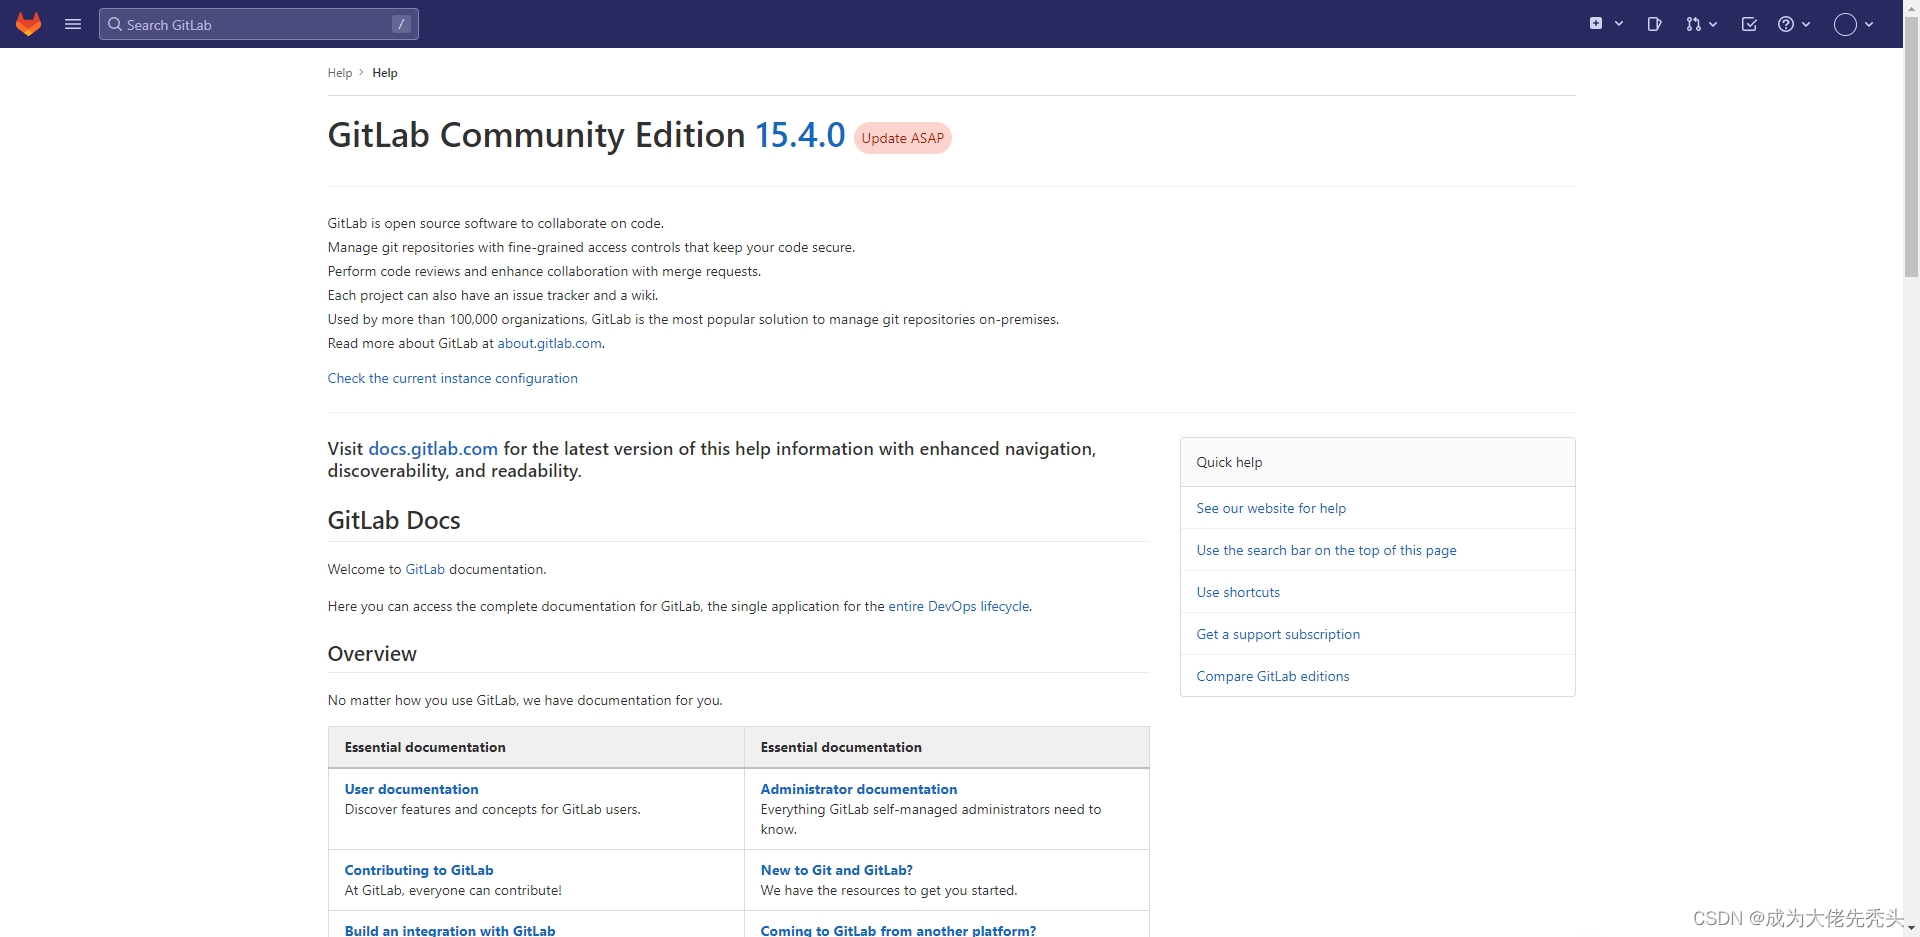Open Use shortcuts in Quick help

[x=1238, y=592]
